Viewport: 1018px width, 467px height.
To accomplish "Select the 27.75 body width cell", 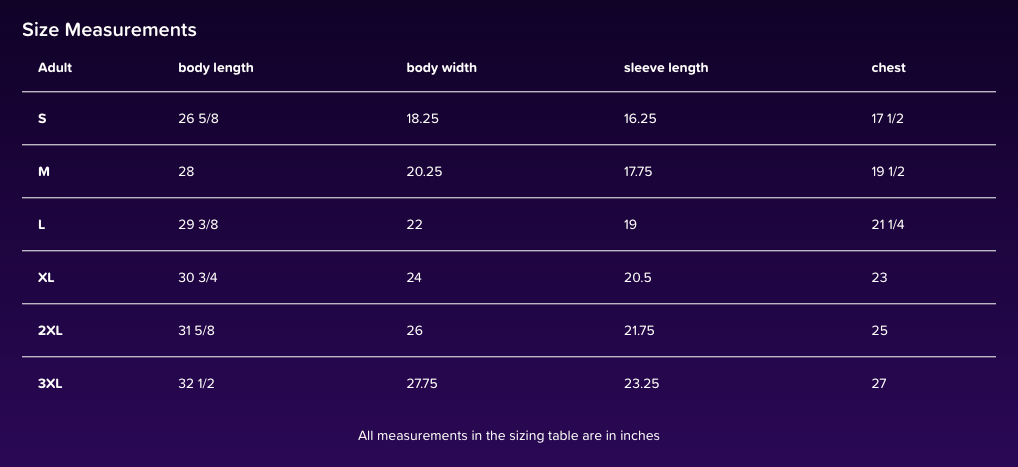I will (x=421, y=383).
